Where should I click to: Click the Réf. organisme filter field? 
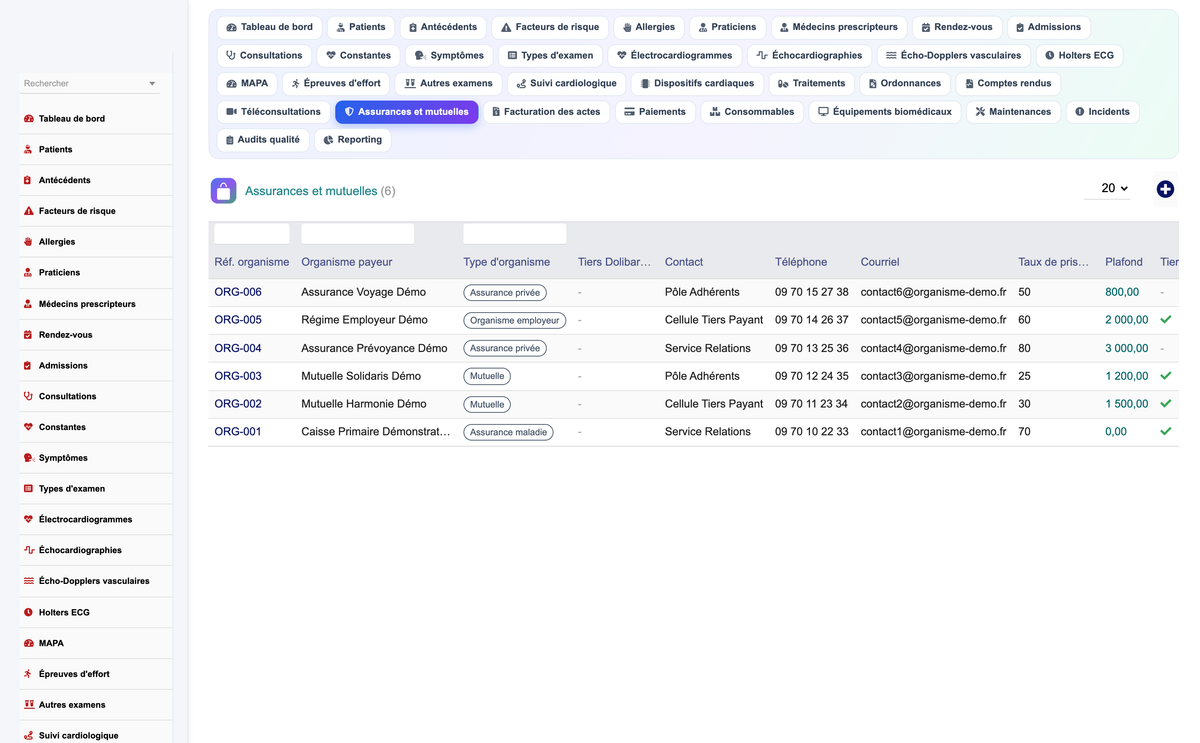coord(252,234)
